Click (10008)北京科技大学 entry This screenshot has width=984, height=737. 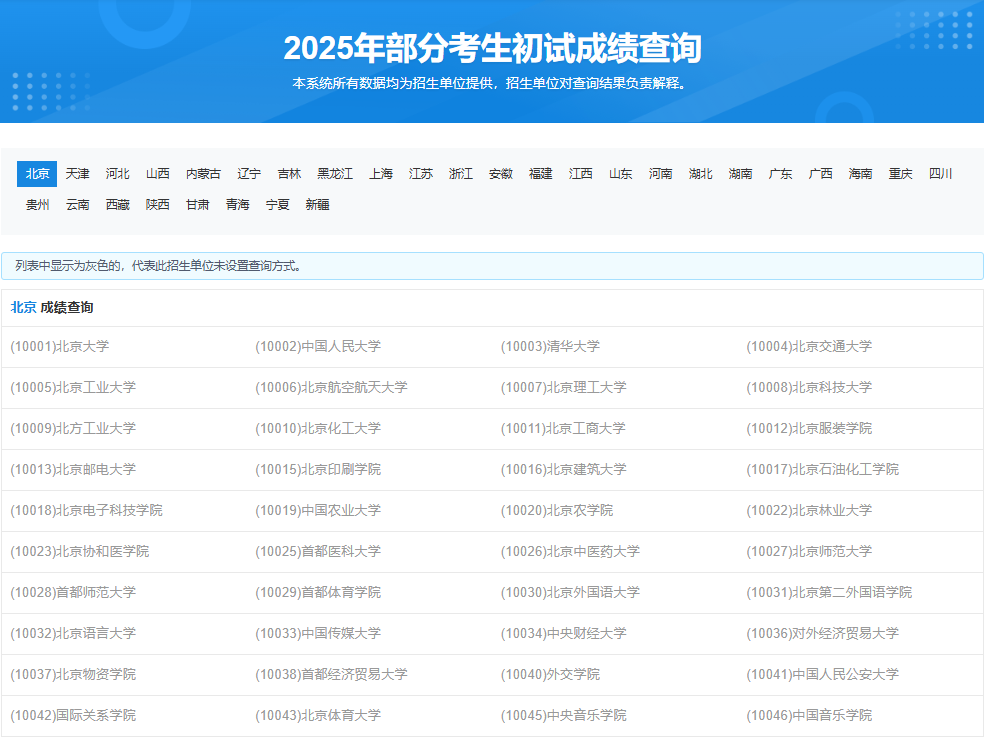pyautogui.click(x=809, y=387)
